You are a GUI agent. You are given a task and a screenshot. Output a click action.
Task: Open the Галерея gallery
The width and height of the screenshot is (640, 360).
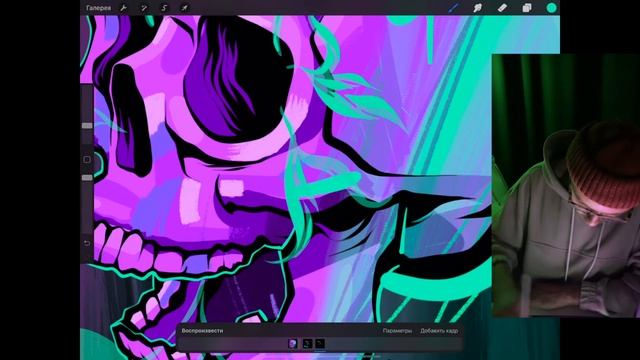coord(98,8)
